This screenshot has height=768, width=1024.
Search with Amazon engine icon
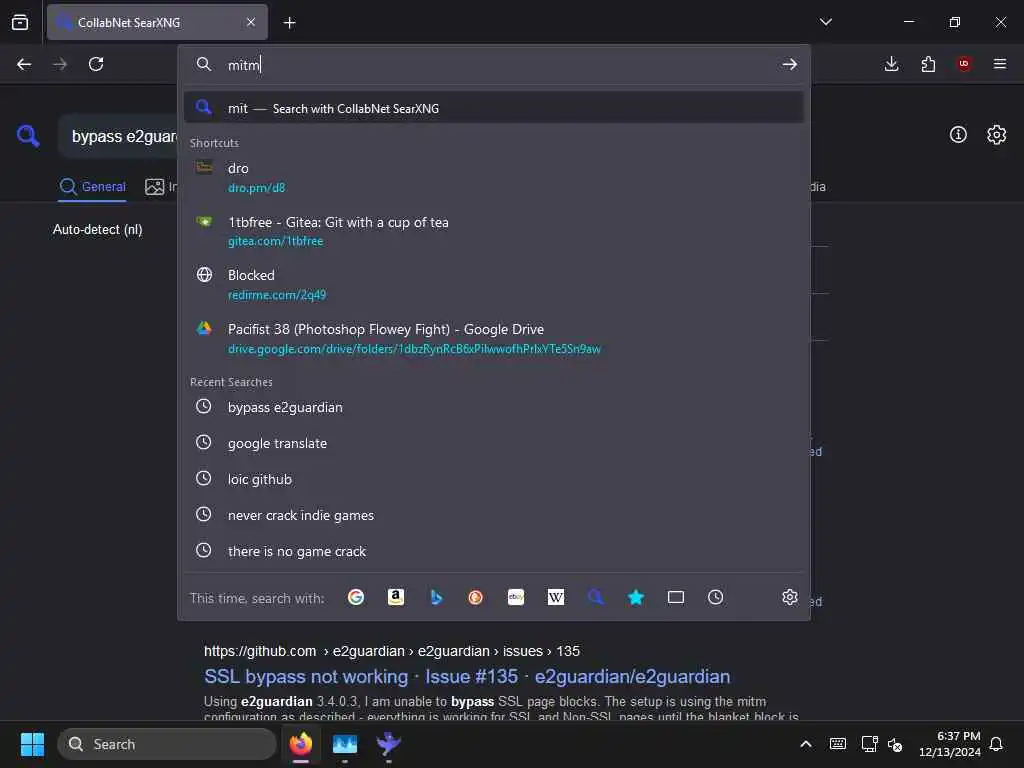point(396,597)
